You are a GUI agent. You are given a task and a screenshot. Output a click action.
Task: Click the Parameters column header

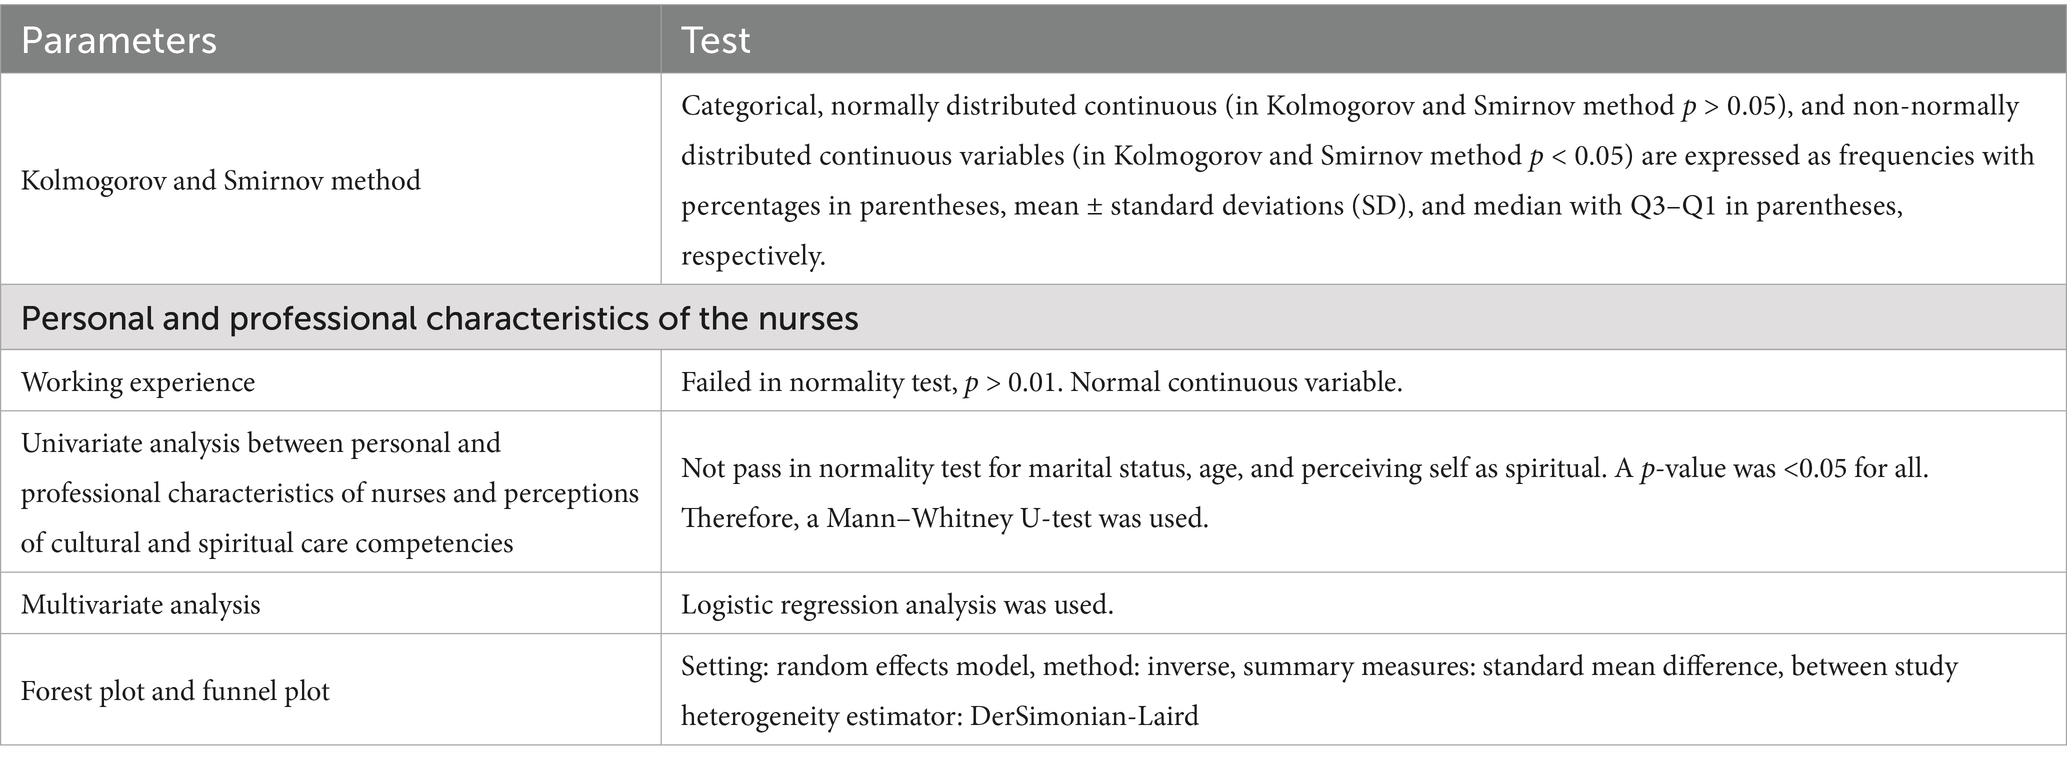[x=119, y=40]
